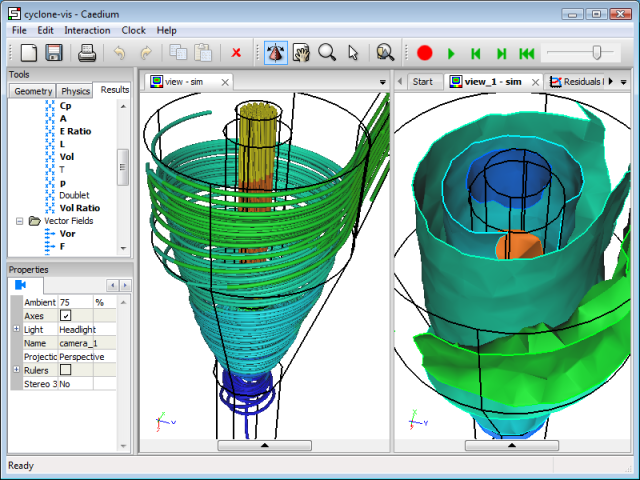640x480 pixels.
Task: Click the red Record simulation button
Action: [x=425, y=53]
